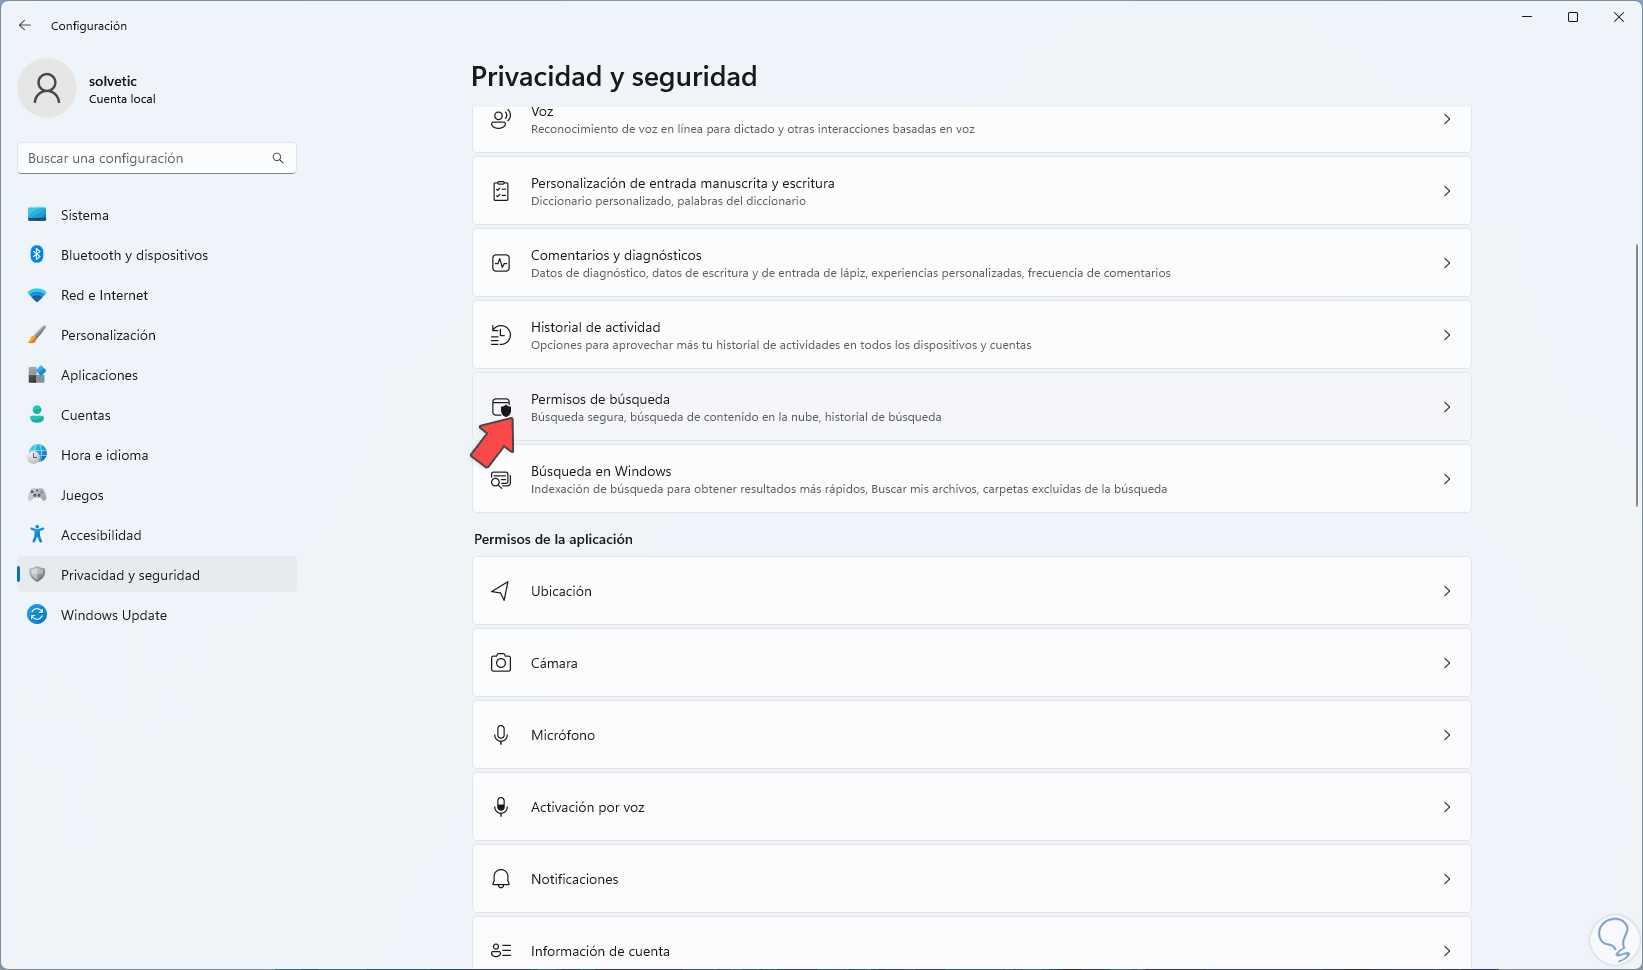Click the back arrow icon in Configuración
Viewport: 1643px width, 970px height.
25,26
